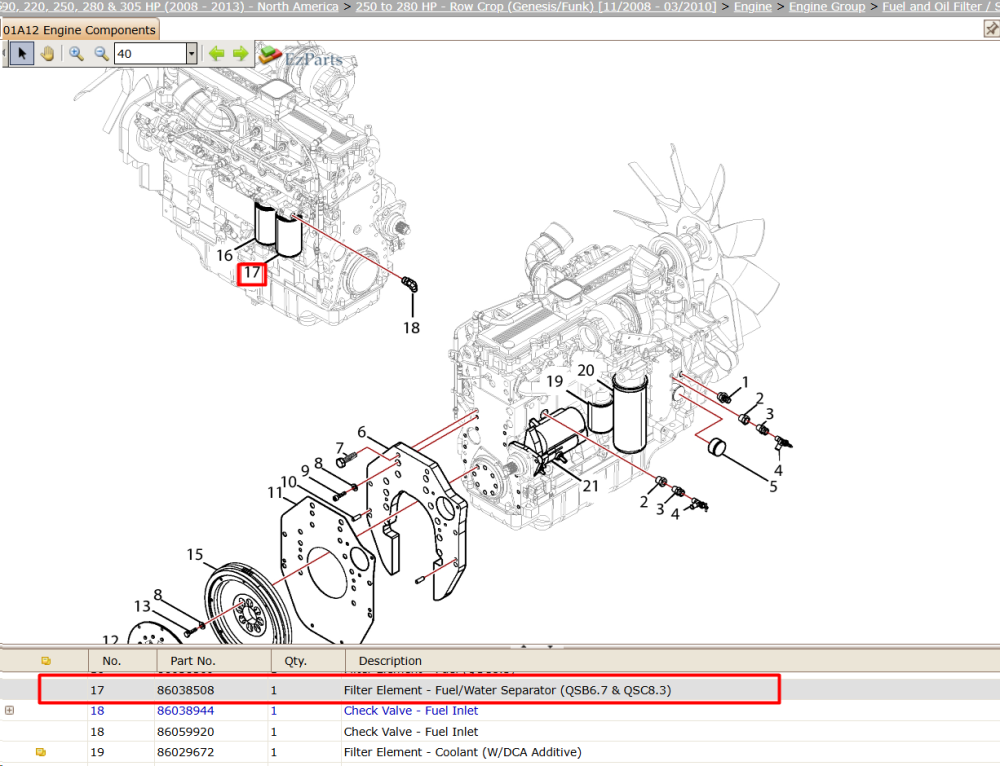The image size is (1000, 766).
Task: Sort by the No. column header
Action: [112, 661]
